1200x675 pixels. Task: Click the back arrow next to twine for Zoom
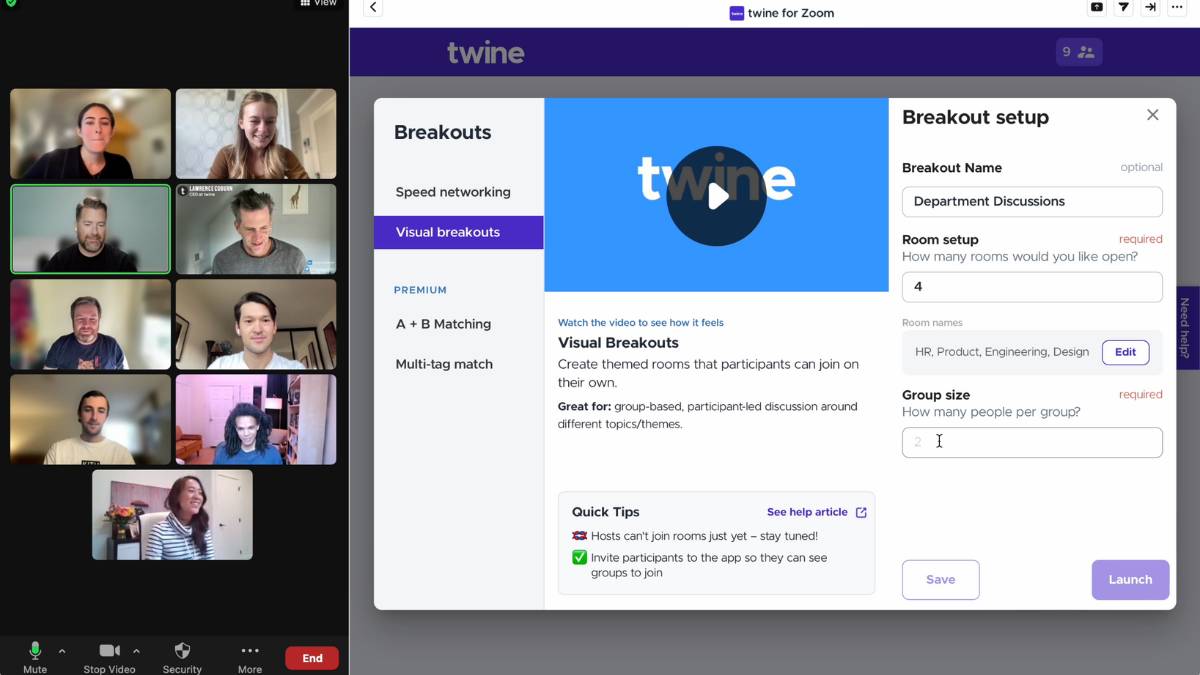[x=371, y=7]
